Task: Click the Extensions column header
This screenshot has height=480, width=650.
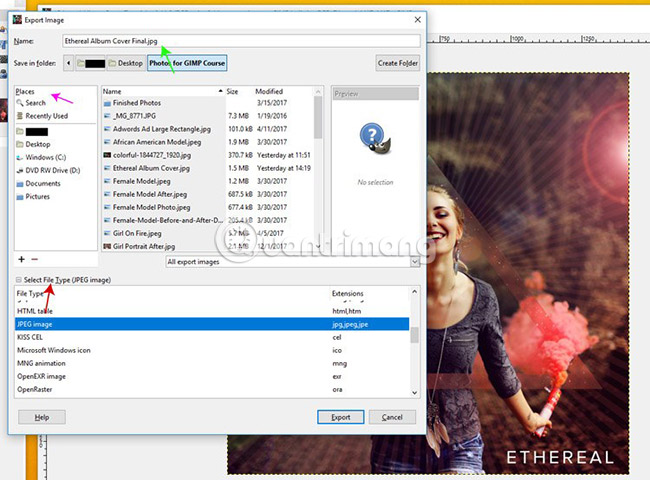Action: click(369, 293)
